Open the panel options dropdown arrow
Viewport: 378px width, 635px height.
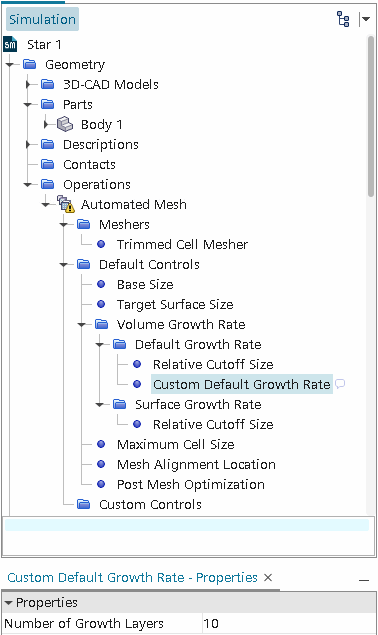tap(365, 19)
